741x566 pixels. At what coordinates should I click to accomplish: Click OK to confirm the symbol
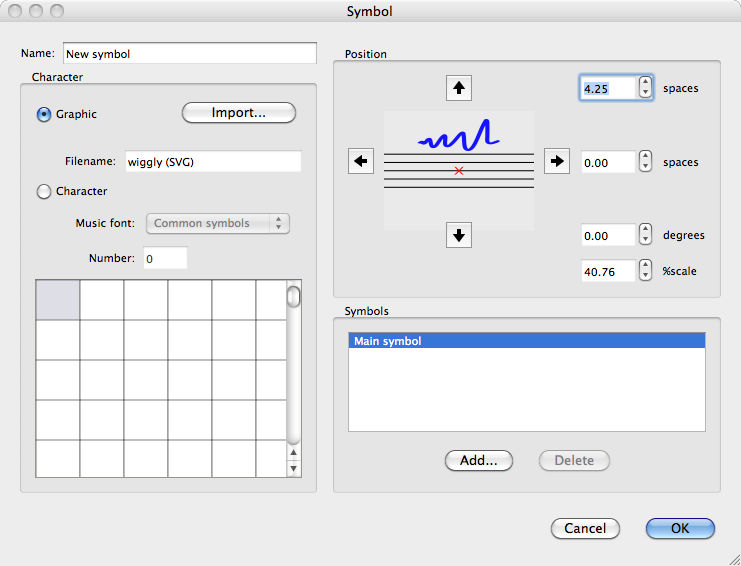tap(680, 528)
